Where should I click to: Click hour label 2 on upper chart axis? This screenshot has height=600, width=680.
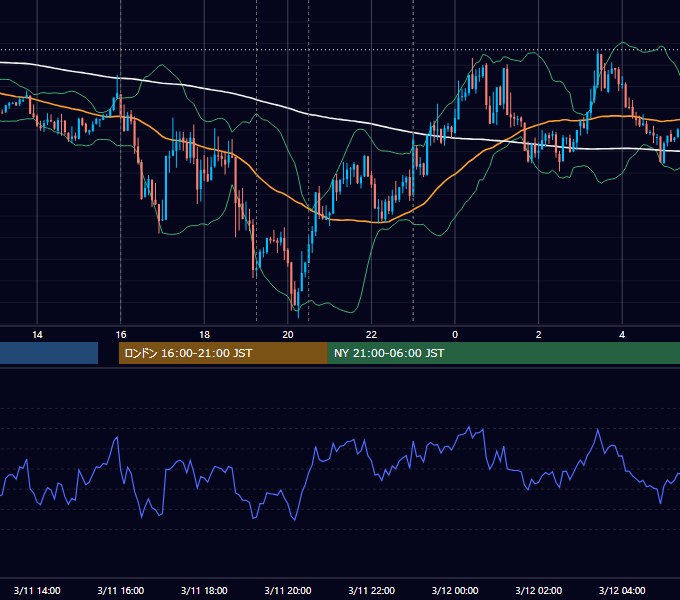538,335
